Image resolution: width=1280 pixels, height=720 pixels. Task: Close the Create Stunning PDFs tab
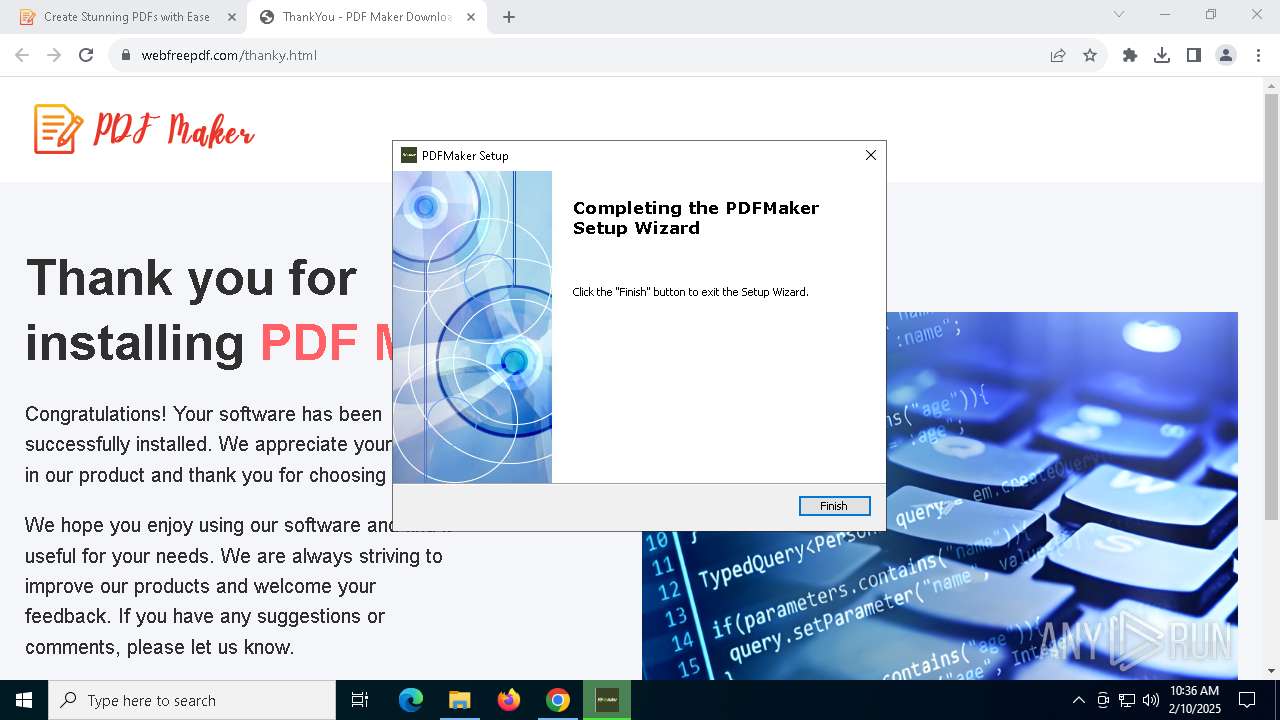231,17
